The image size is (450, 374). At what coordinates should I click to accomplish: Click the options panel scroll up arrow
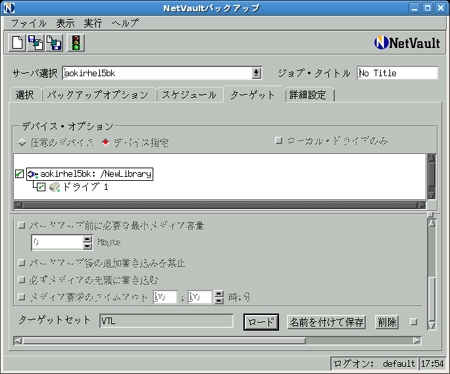(432, 223)
